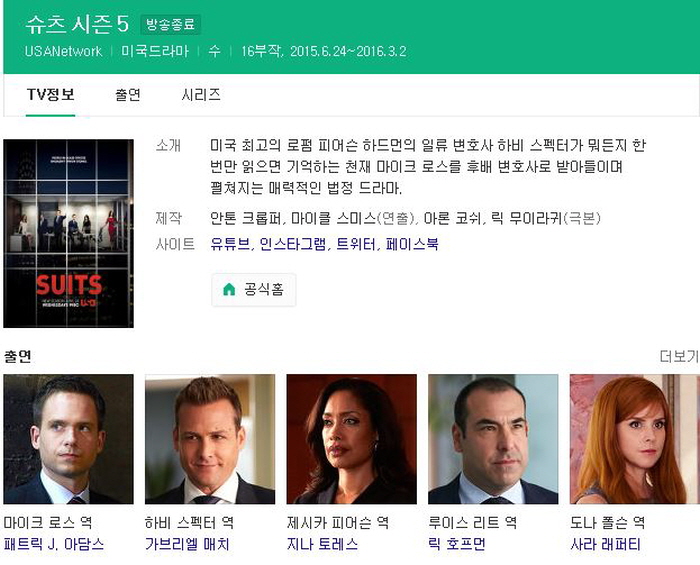700x565 pixels.
Task: Click the 마이크 로스 cast photo
Action: pos(68,439)
